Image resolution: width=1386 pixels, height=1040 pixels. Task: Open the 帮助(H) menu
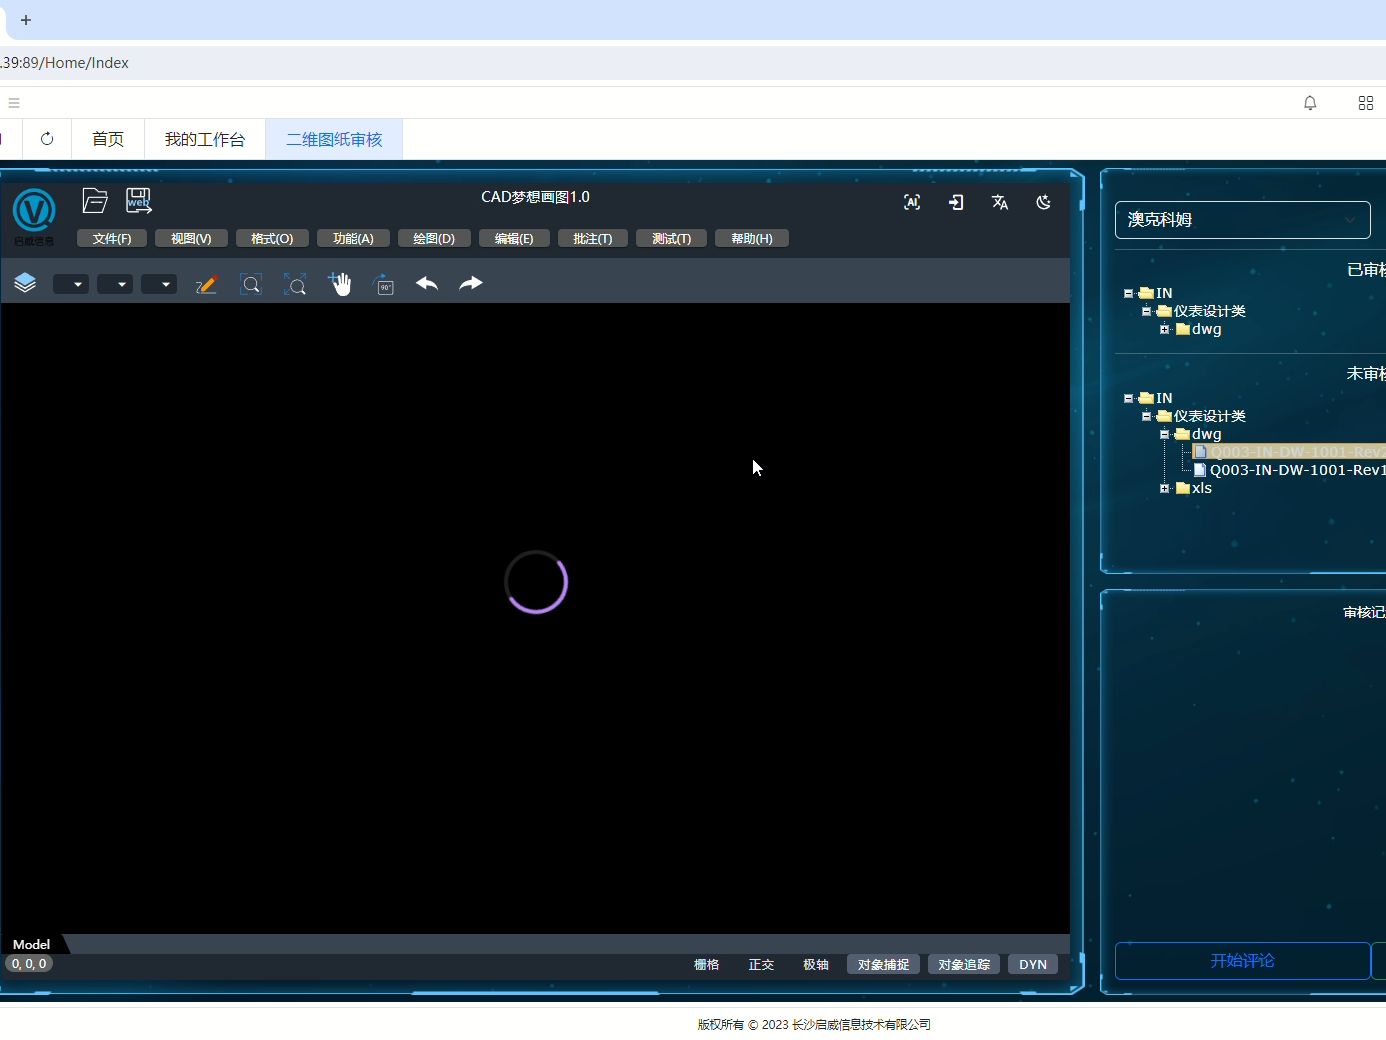point(752,238)
